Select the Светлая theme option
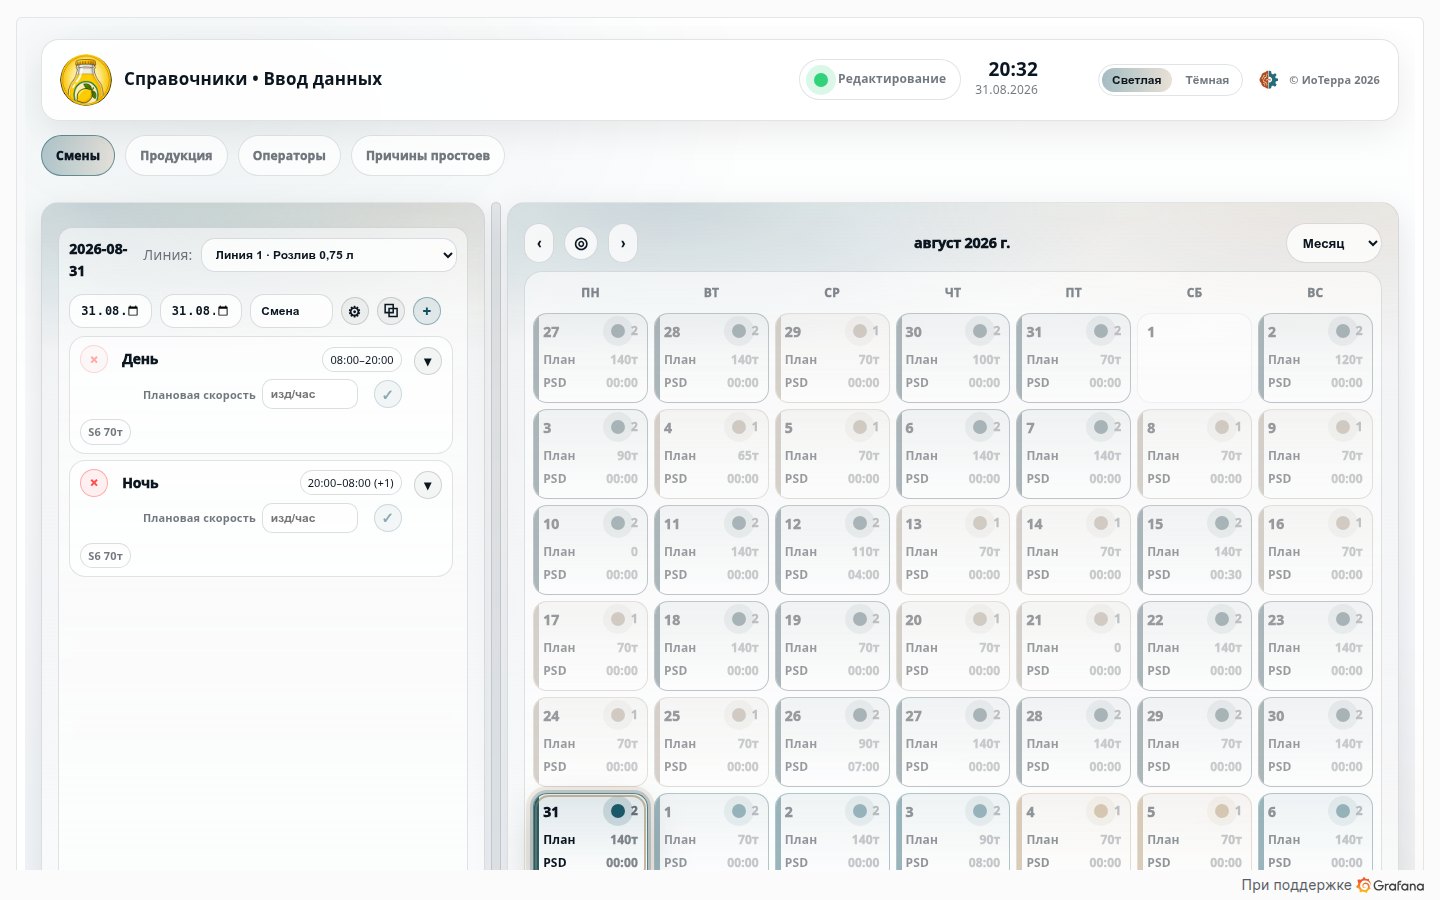Screen dimensions: 1440x900 pyautogui.click(x=1136, y=80)
